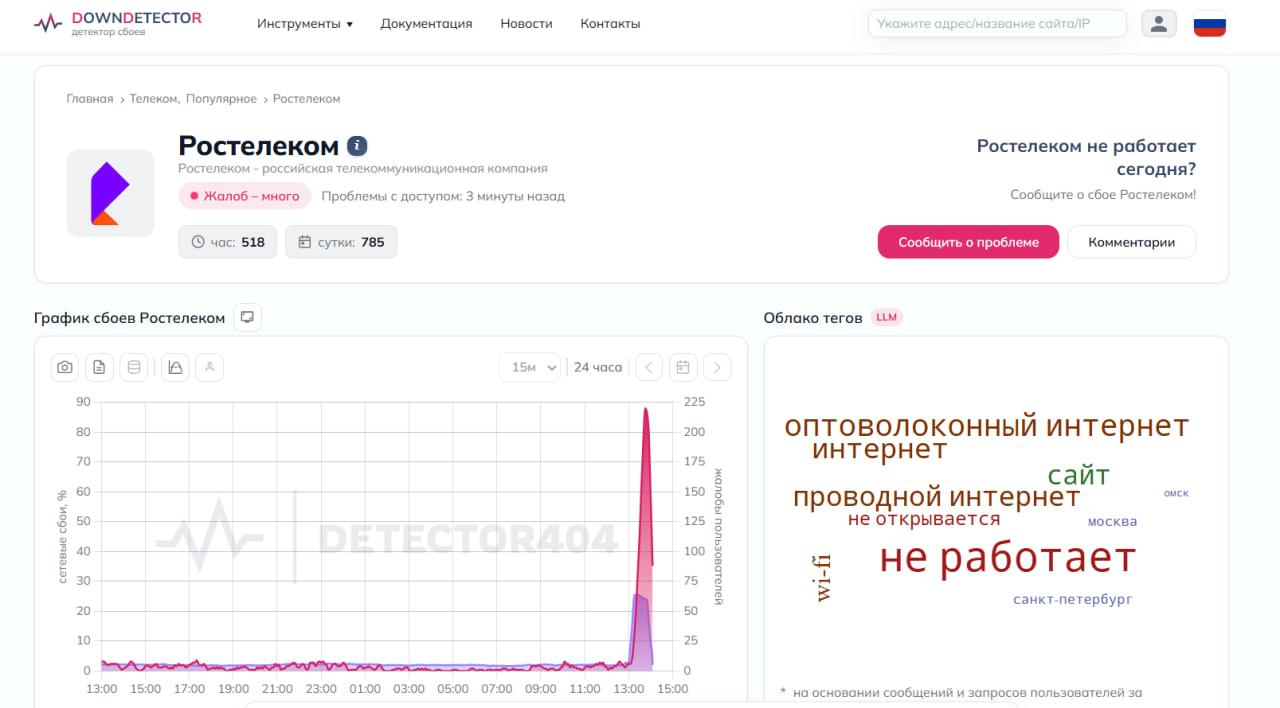The width and height of the screenshot is (1280, 708).
Task: Open the Новости menu item
Action: coord(526,24)
